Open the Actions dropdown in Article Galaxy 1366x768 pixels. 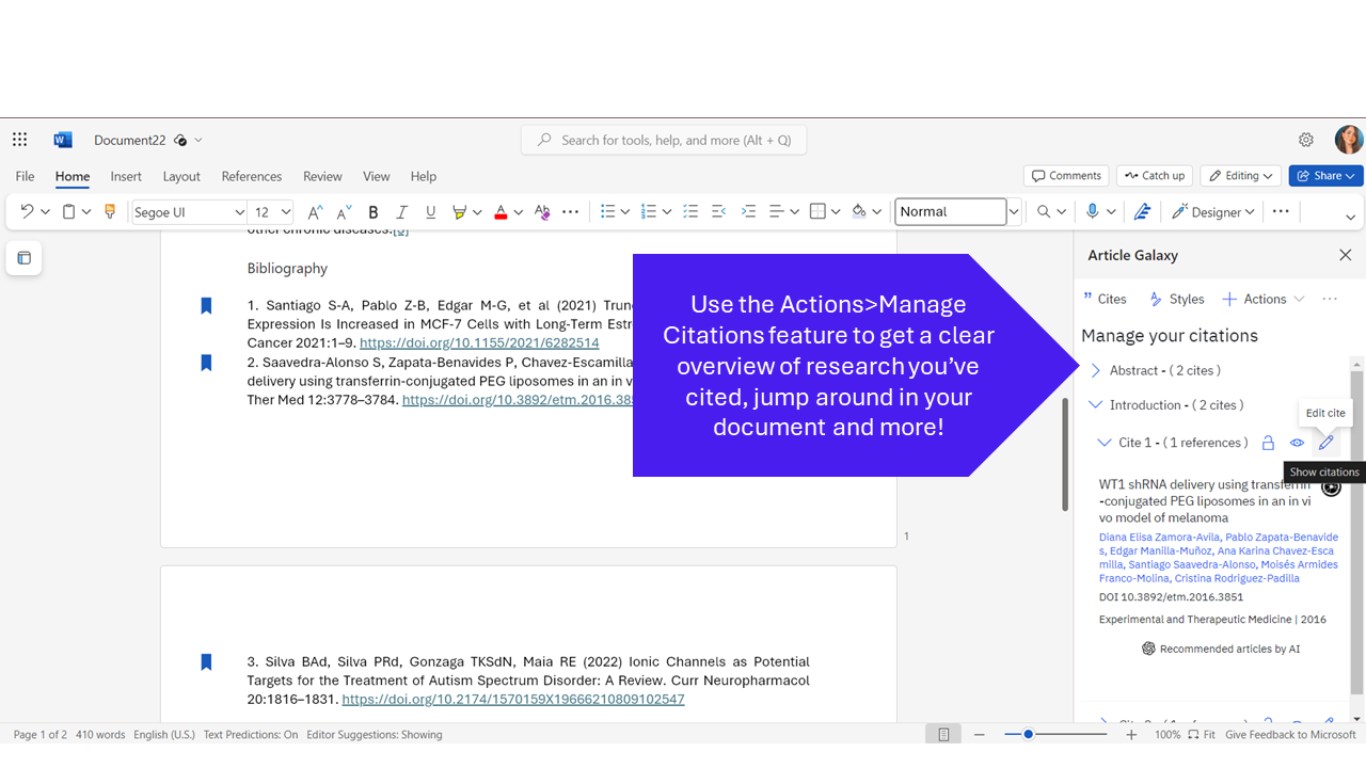point(1264,299)
